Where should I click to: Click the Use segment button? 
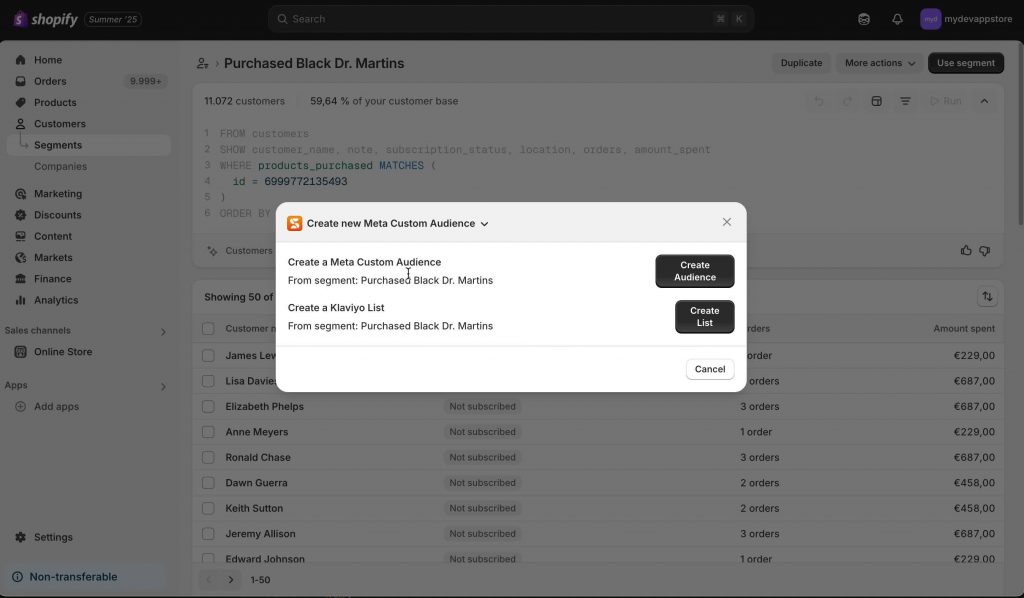coord(966,63)
